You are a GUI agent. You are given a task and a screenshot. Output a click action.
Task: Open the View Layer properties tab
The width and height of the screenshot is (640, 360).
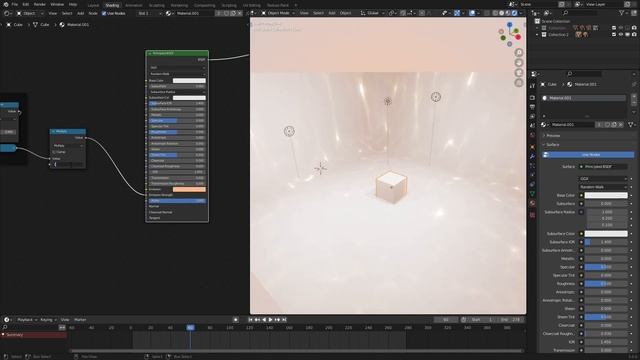532,116
